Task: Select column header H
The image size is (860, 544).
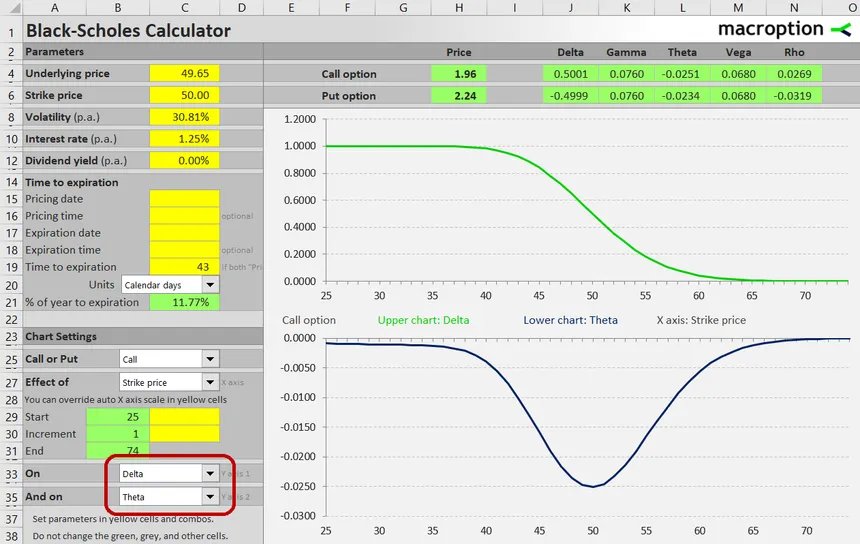Action: tap(458, 7)
